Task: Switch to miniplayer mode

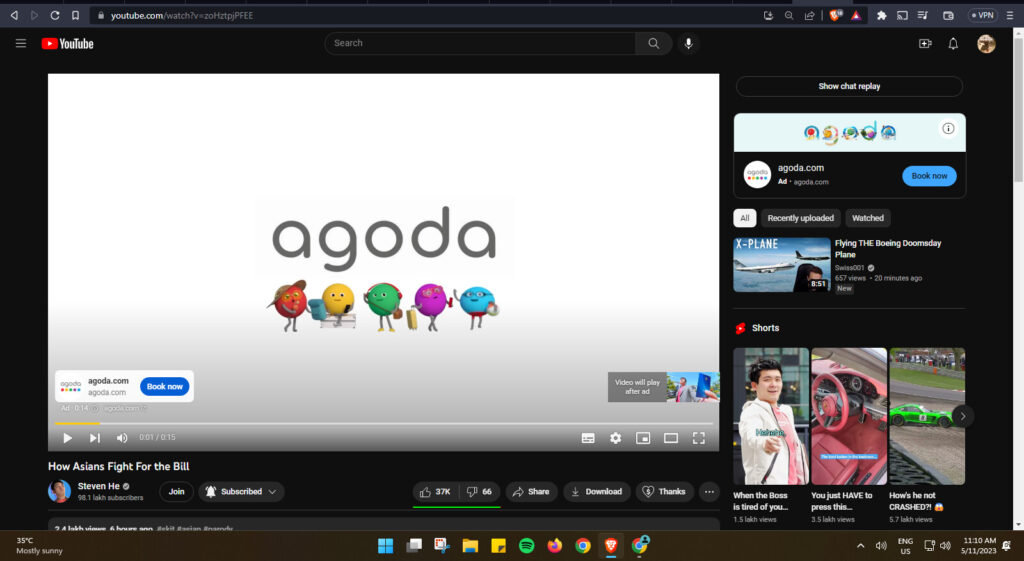Action: tap(643, 438)
